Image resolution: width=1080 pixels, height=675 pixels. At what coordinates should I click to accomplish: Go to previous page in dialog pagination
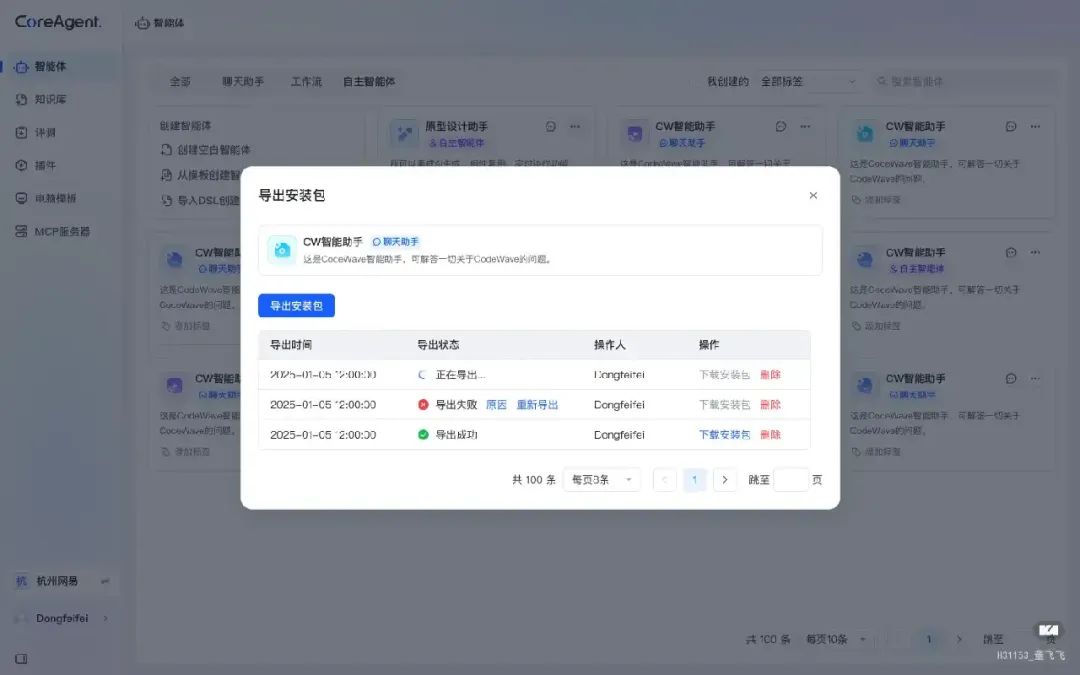coord(665,479)
